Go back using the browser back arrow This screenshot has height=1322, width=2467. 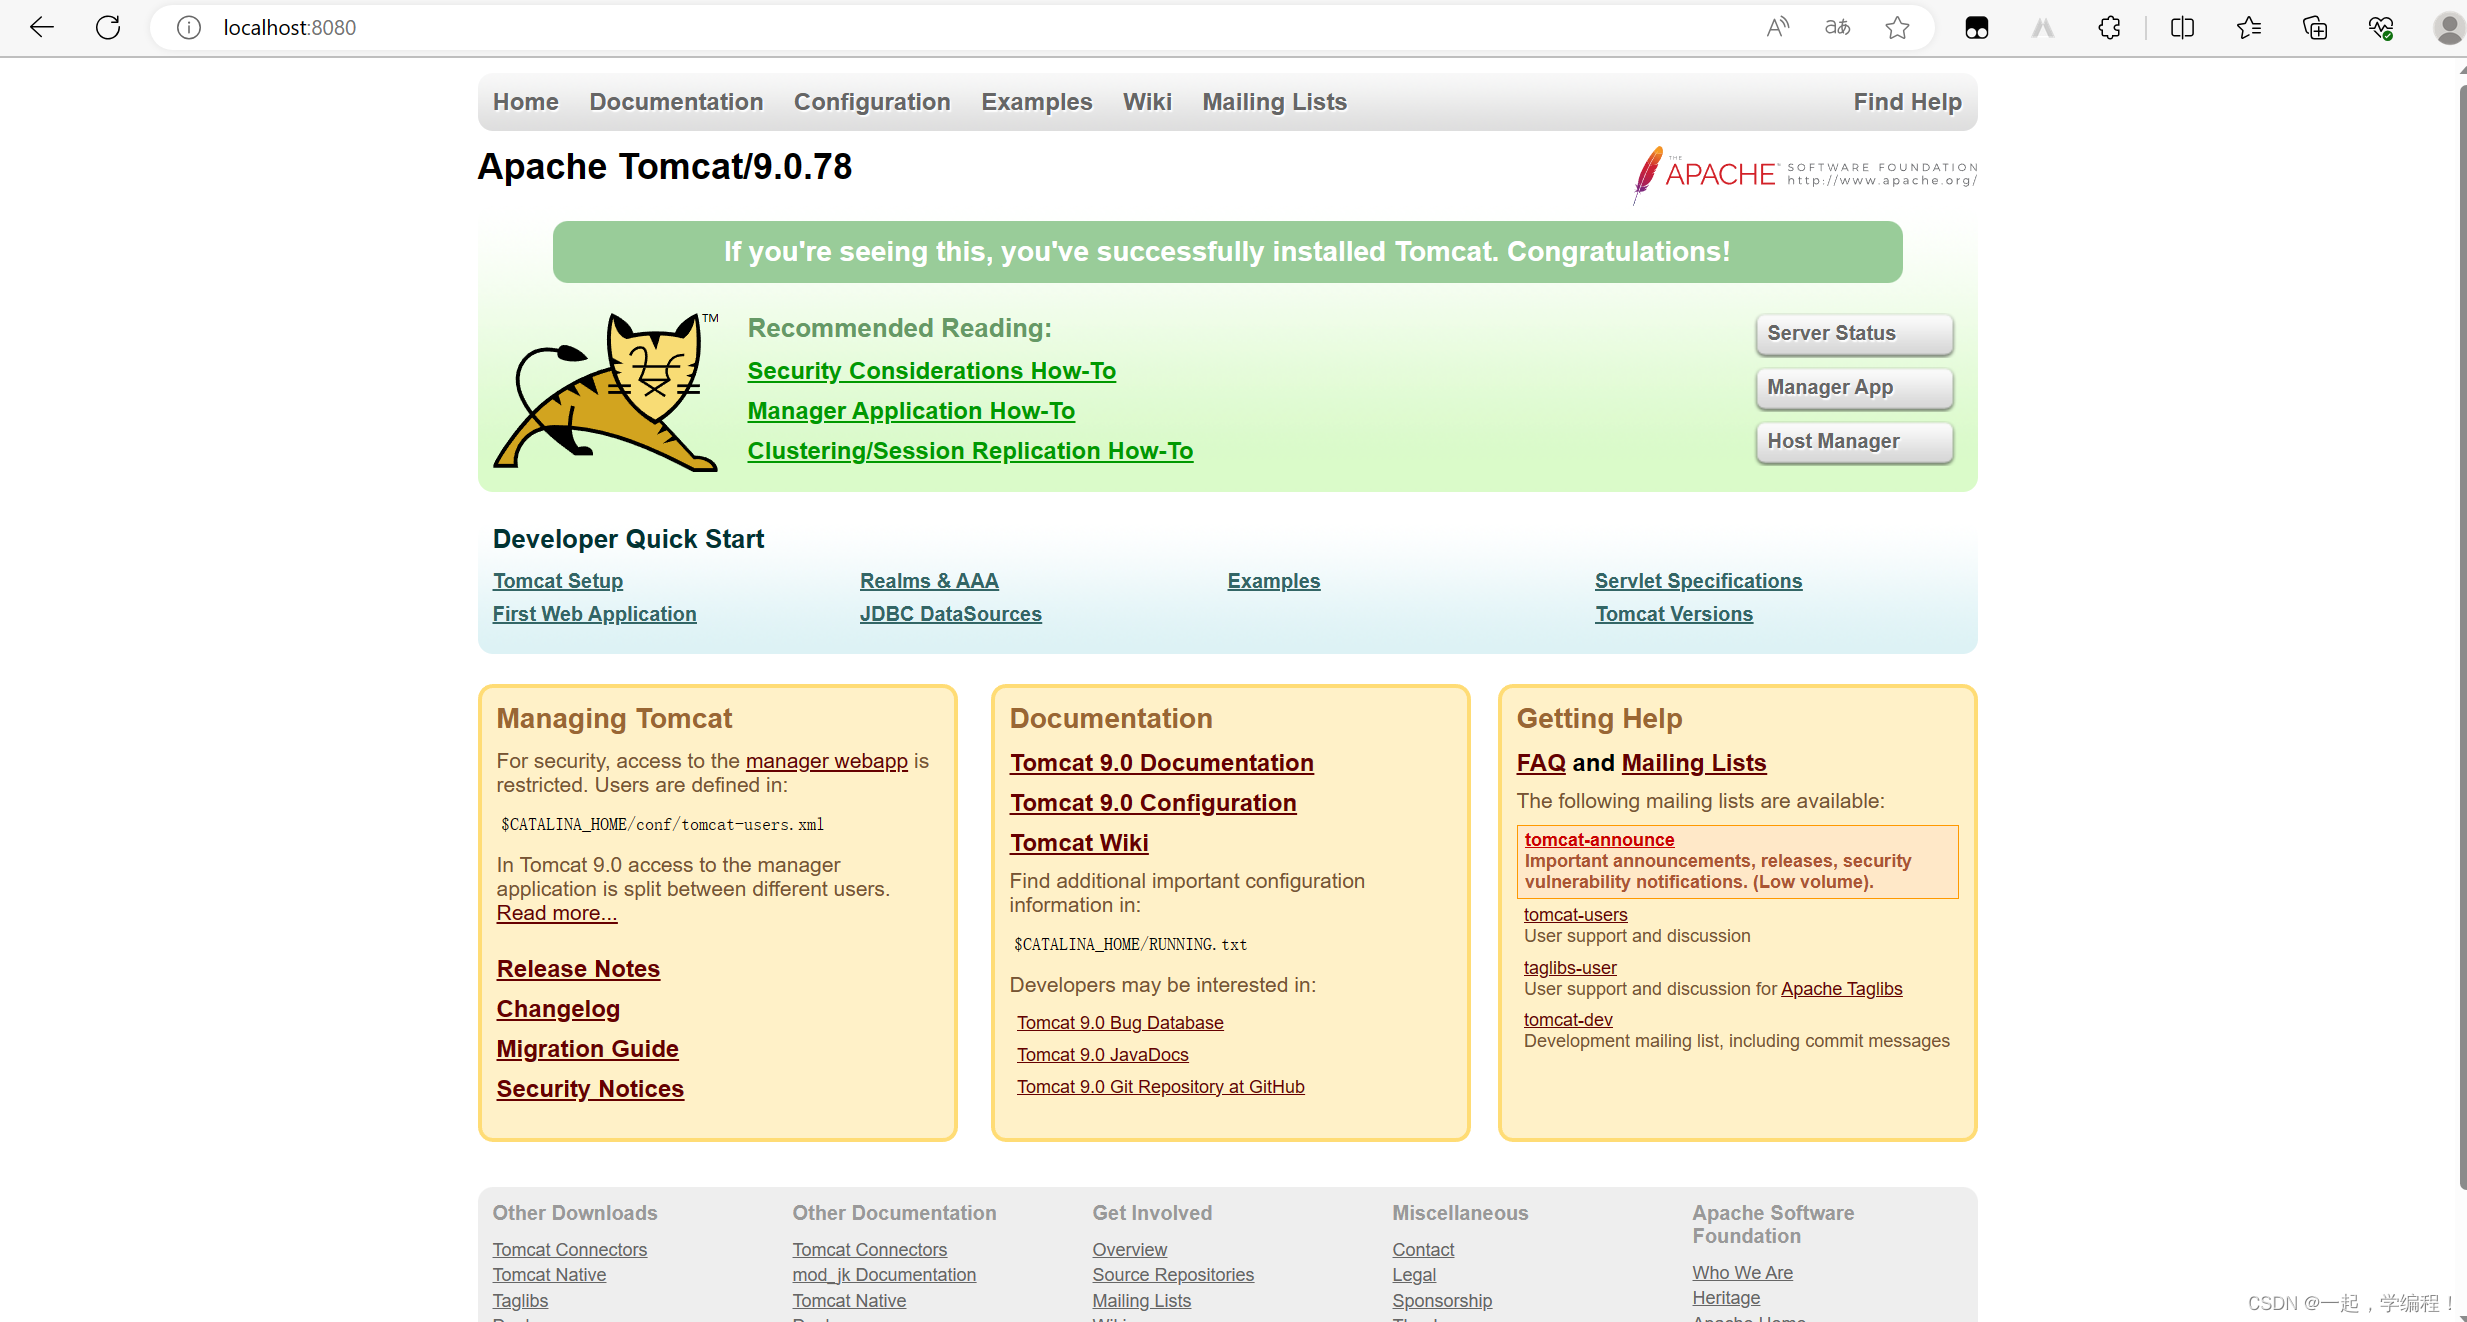42,27
